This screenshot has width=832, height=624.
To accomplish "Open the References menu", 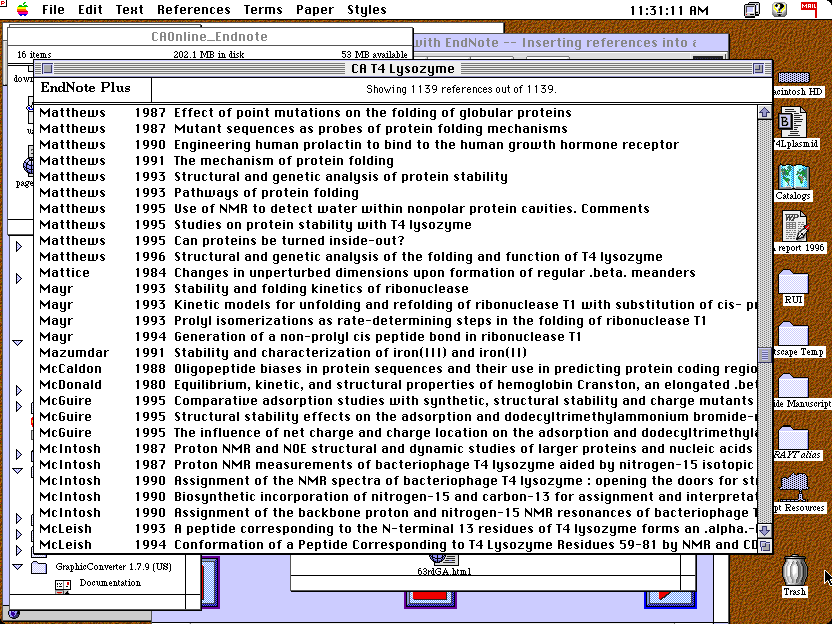I will tap(194, 10).
